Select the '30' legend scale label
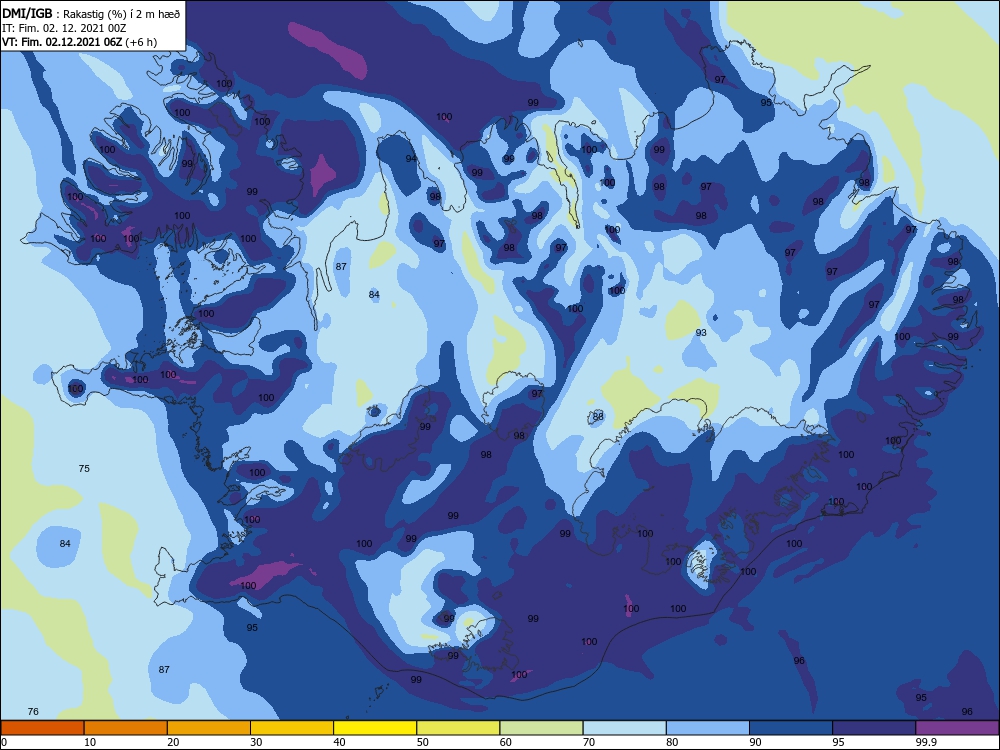This screenshot has height=750, width=1000. (256, 742)
